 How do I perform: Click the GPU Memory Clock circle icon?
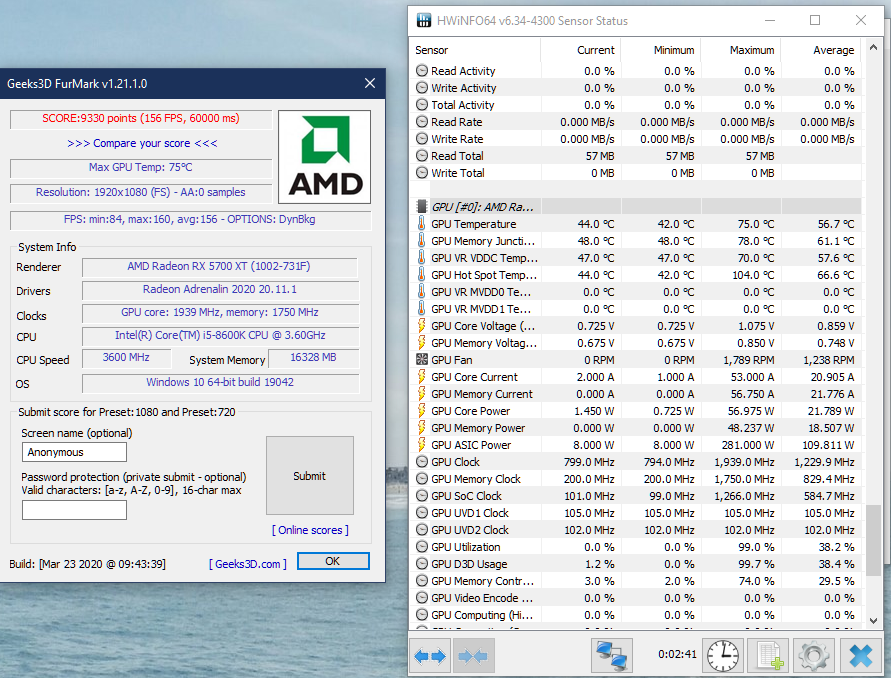pyautogui.click(x=422, y=479)
